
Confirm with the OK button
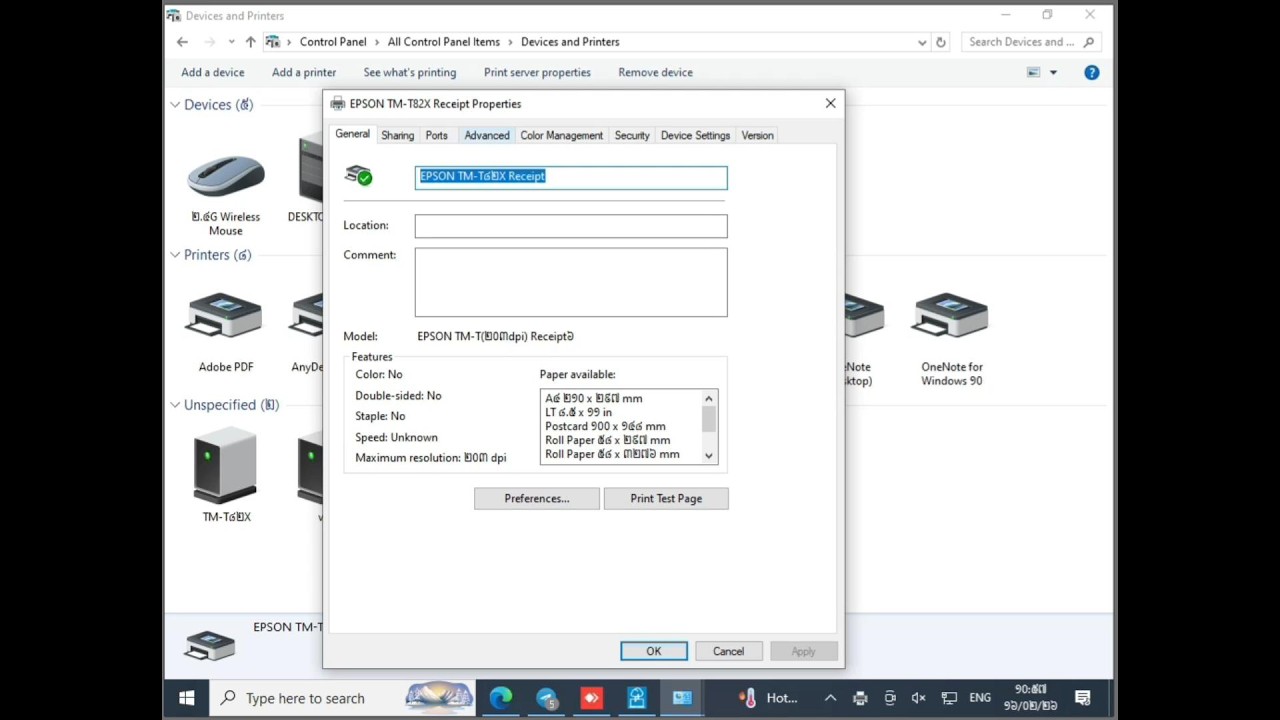click(x=654, y=651)
